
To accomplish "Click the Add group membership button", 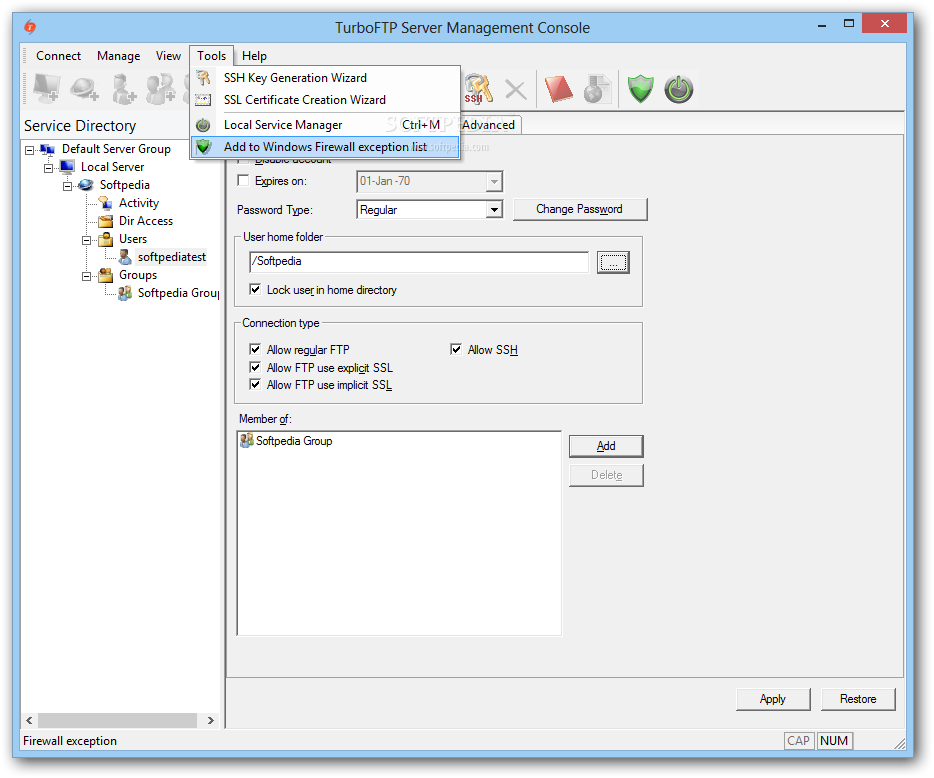I will [x=606, y=446].
